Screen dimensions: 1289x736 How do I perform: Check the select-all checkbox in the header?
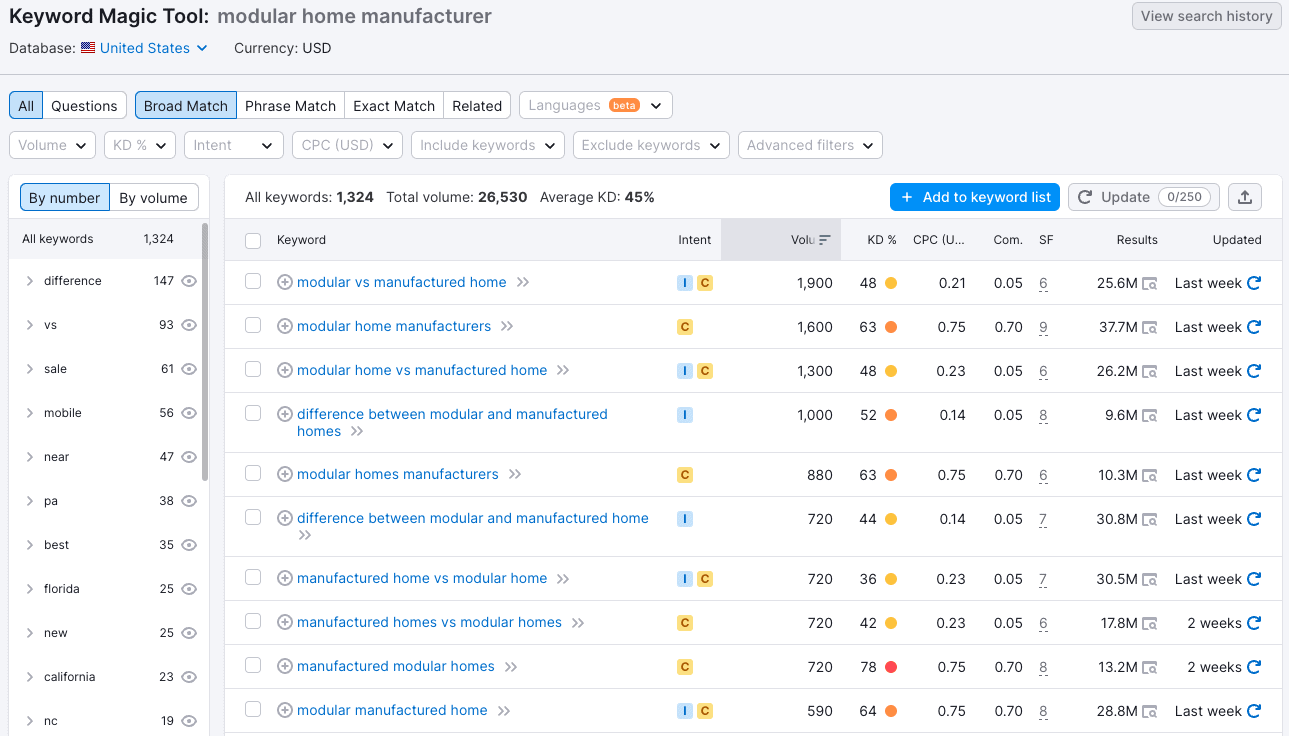coord(253,239)
